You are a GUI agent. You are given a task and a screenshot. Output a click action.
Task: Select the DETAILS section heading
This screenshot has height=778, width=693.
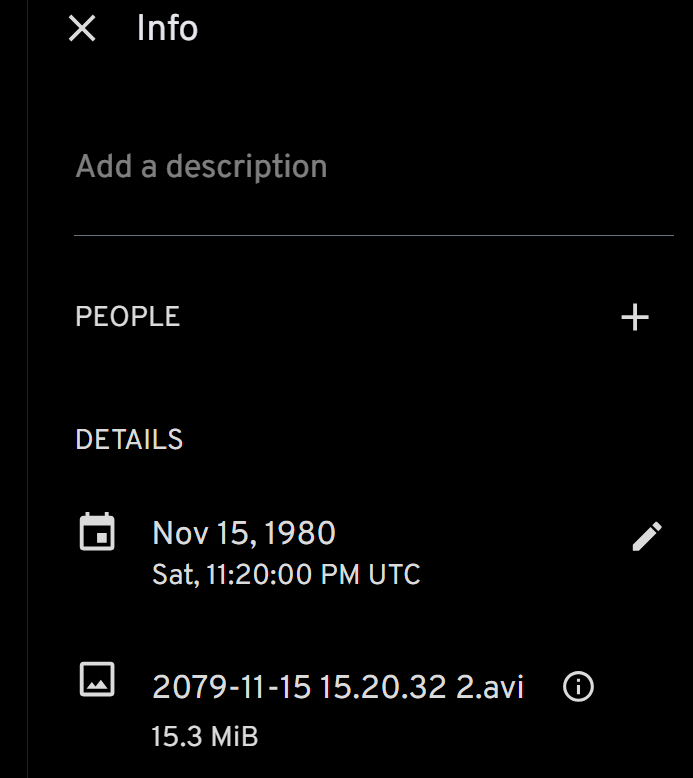pos(129,439)
